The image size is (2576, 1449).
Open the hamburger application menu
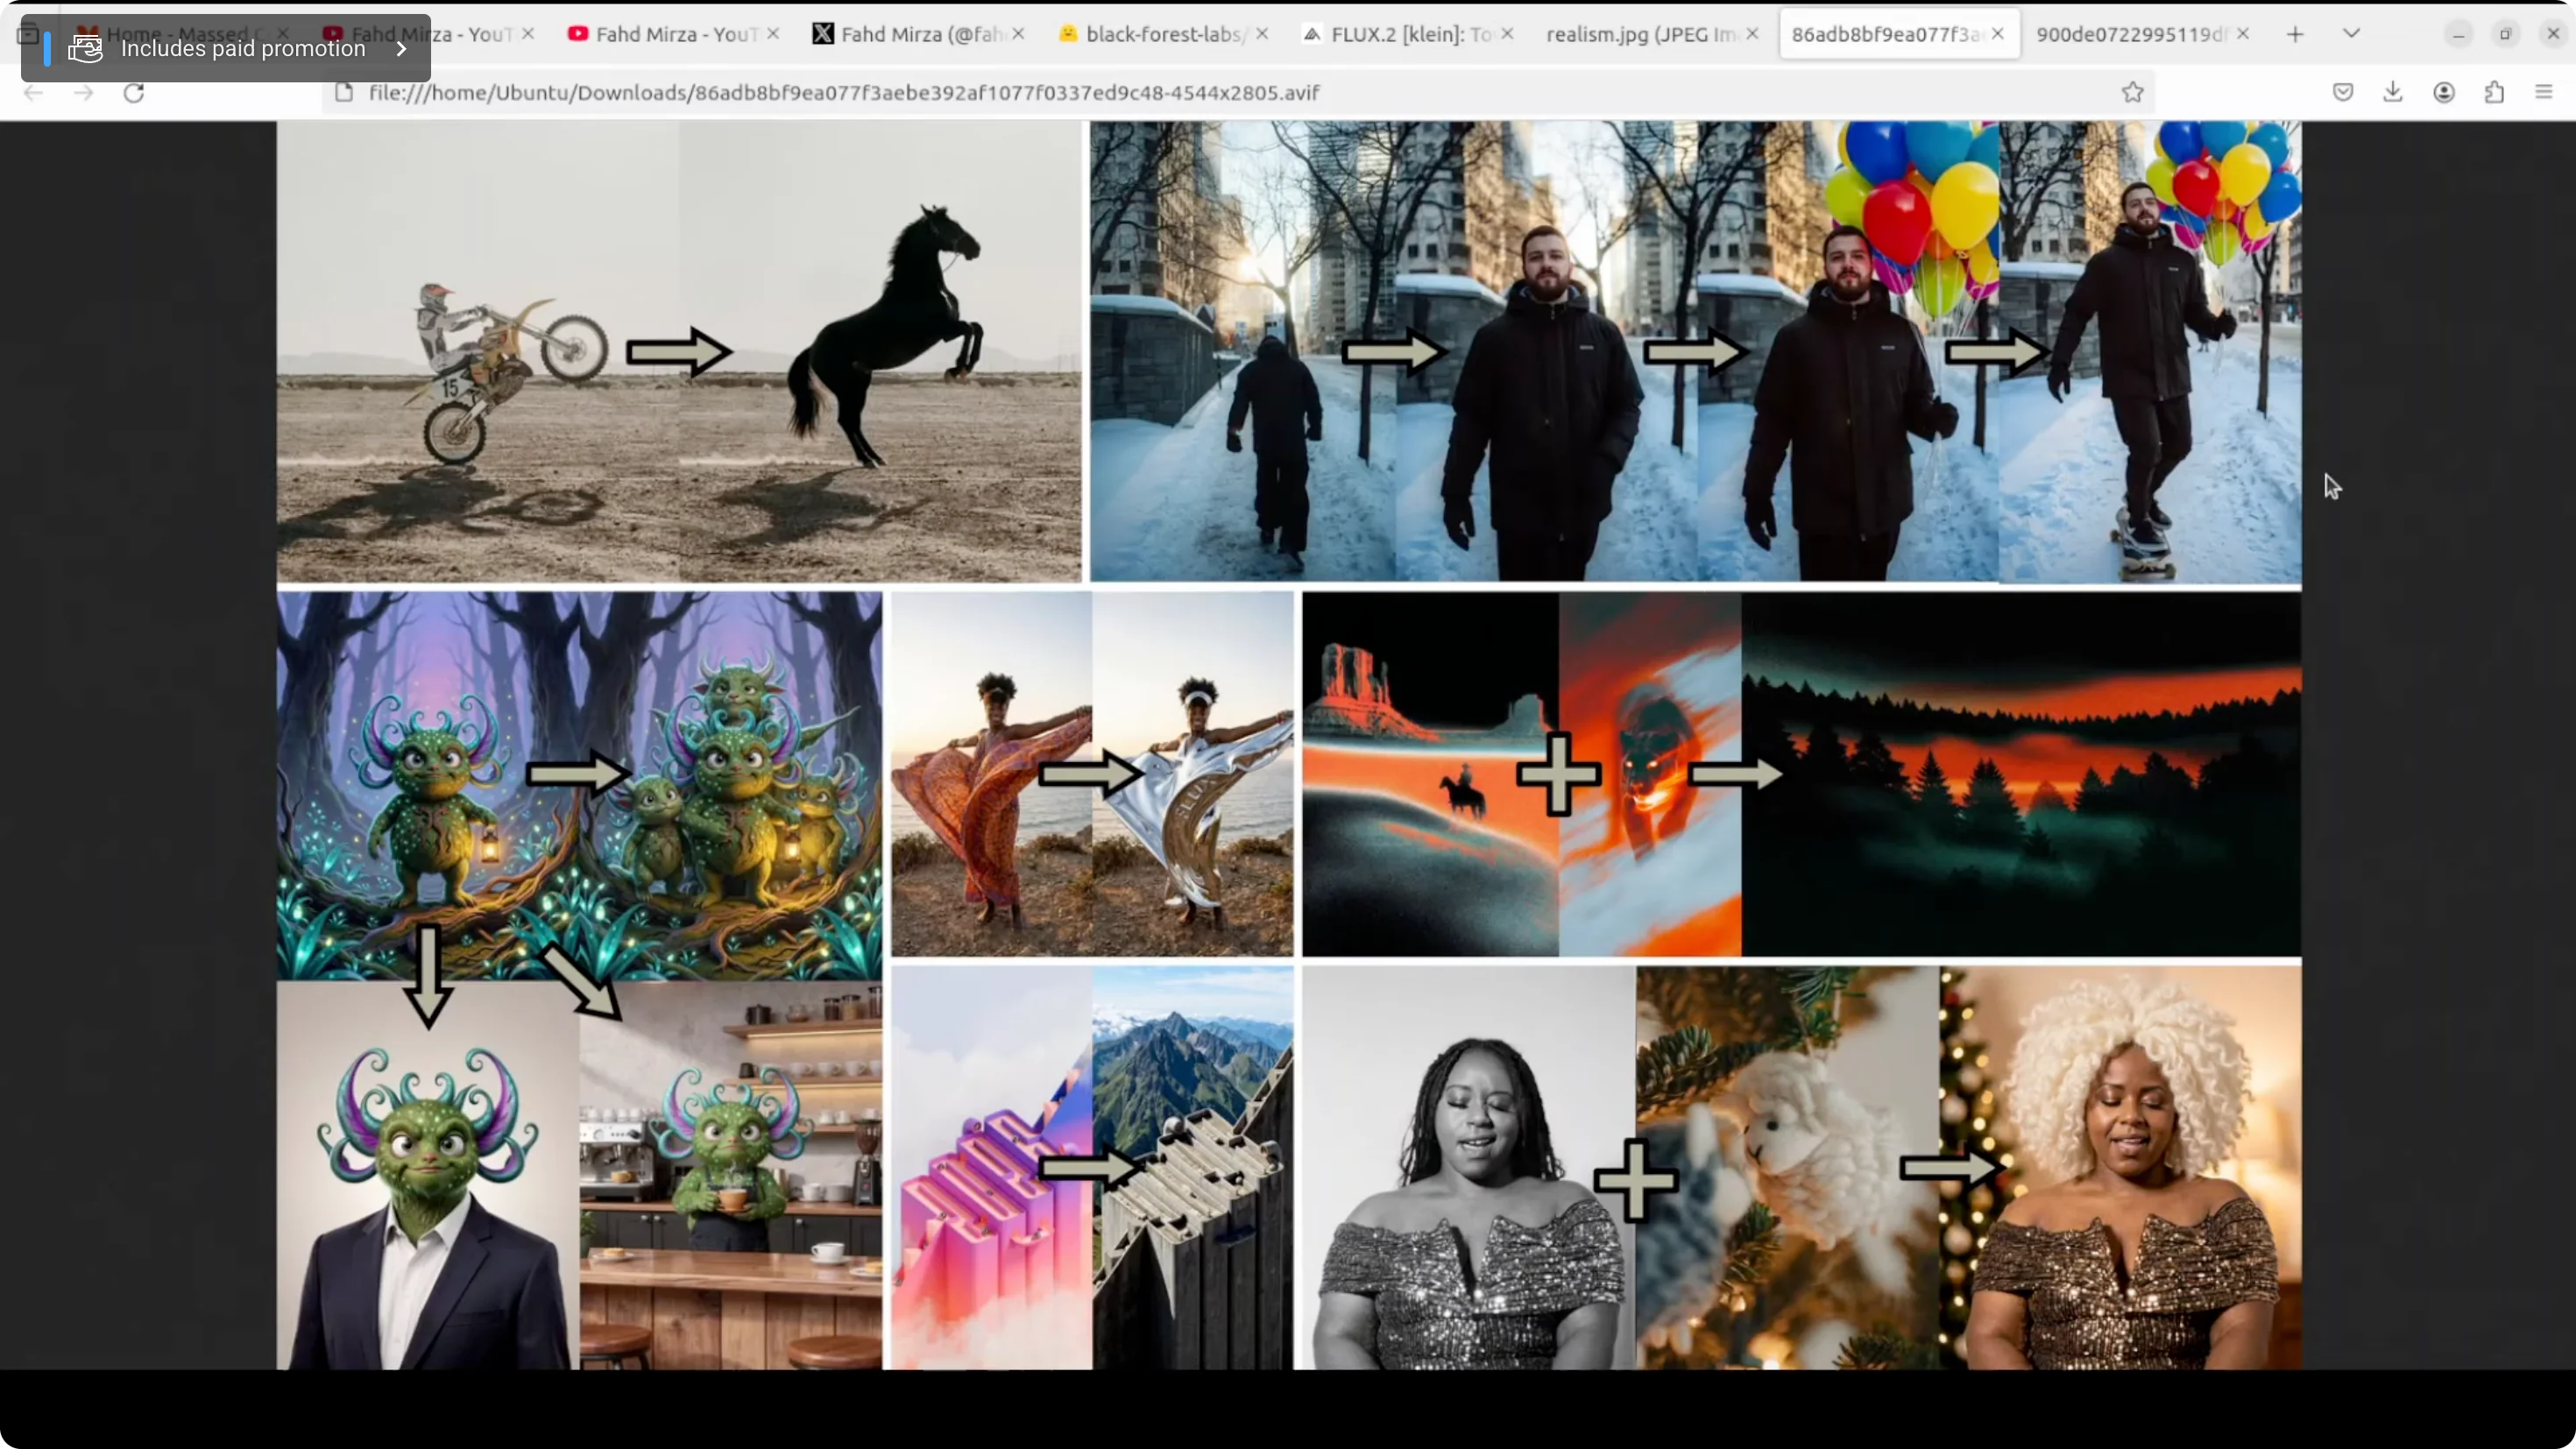[2544, 92]
